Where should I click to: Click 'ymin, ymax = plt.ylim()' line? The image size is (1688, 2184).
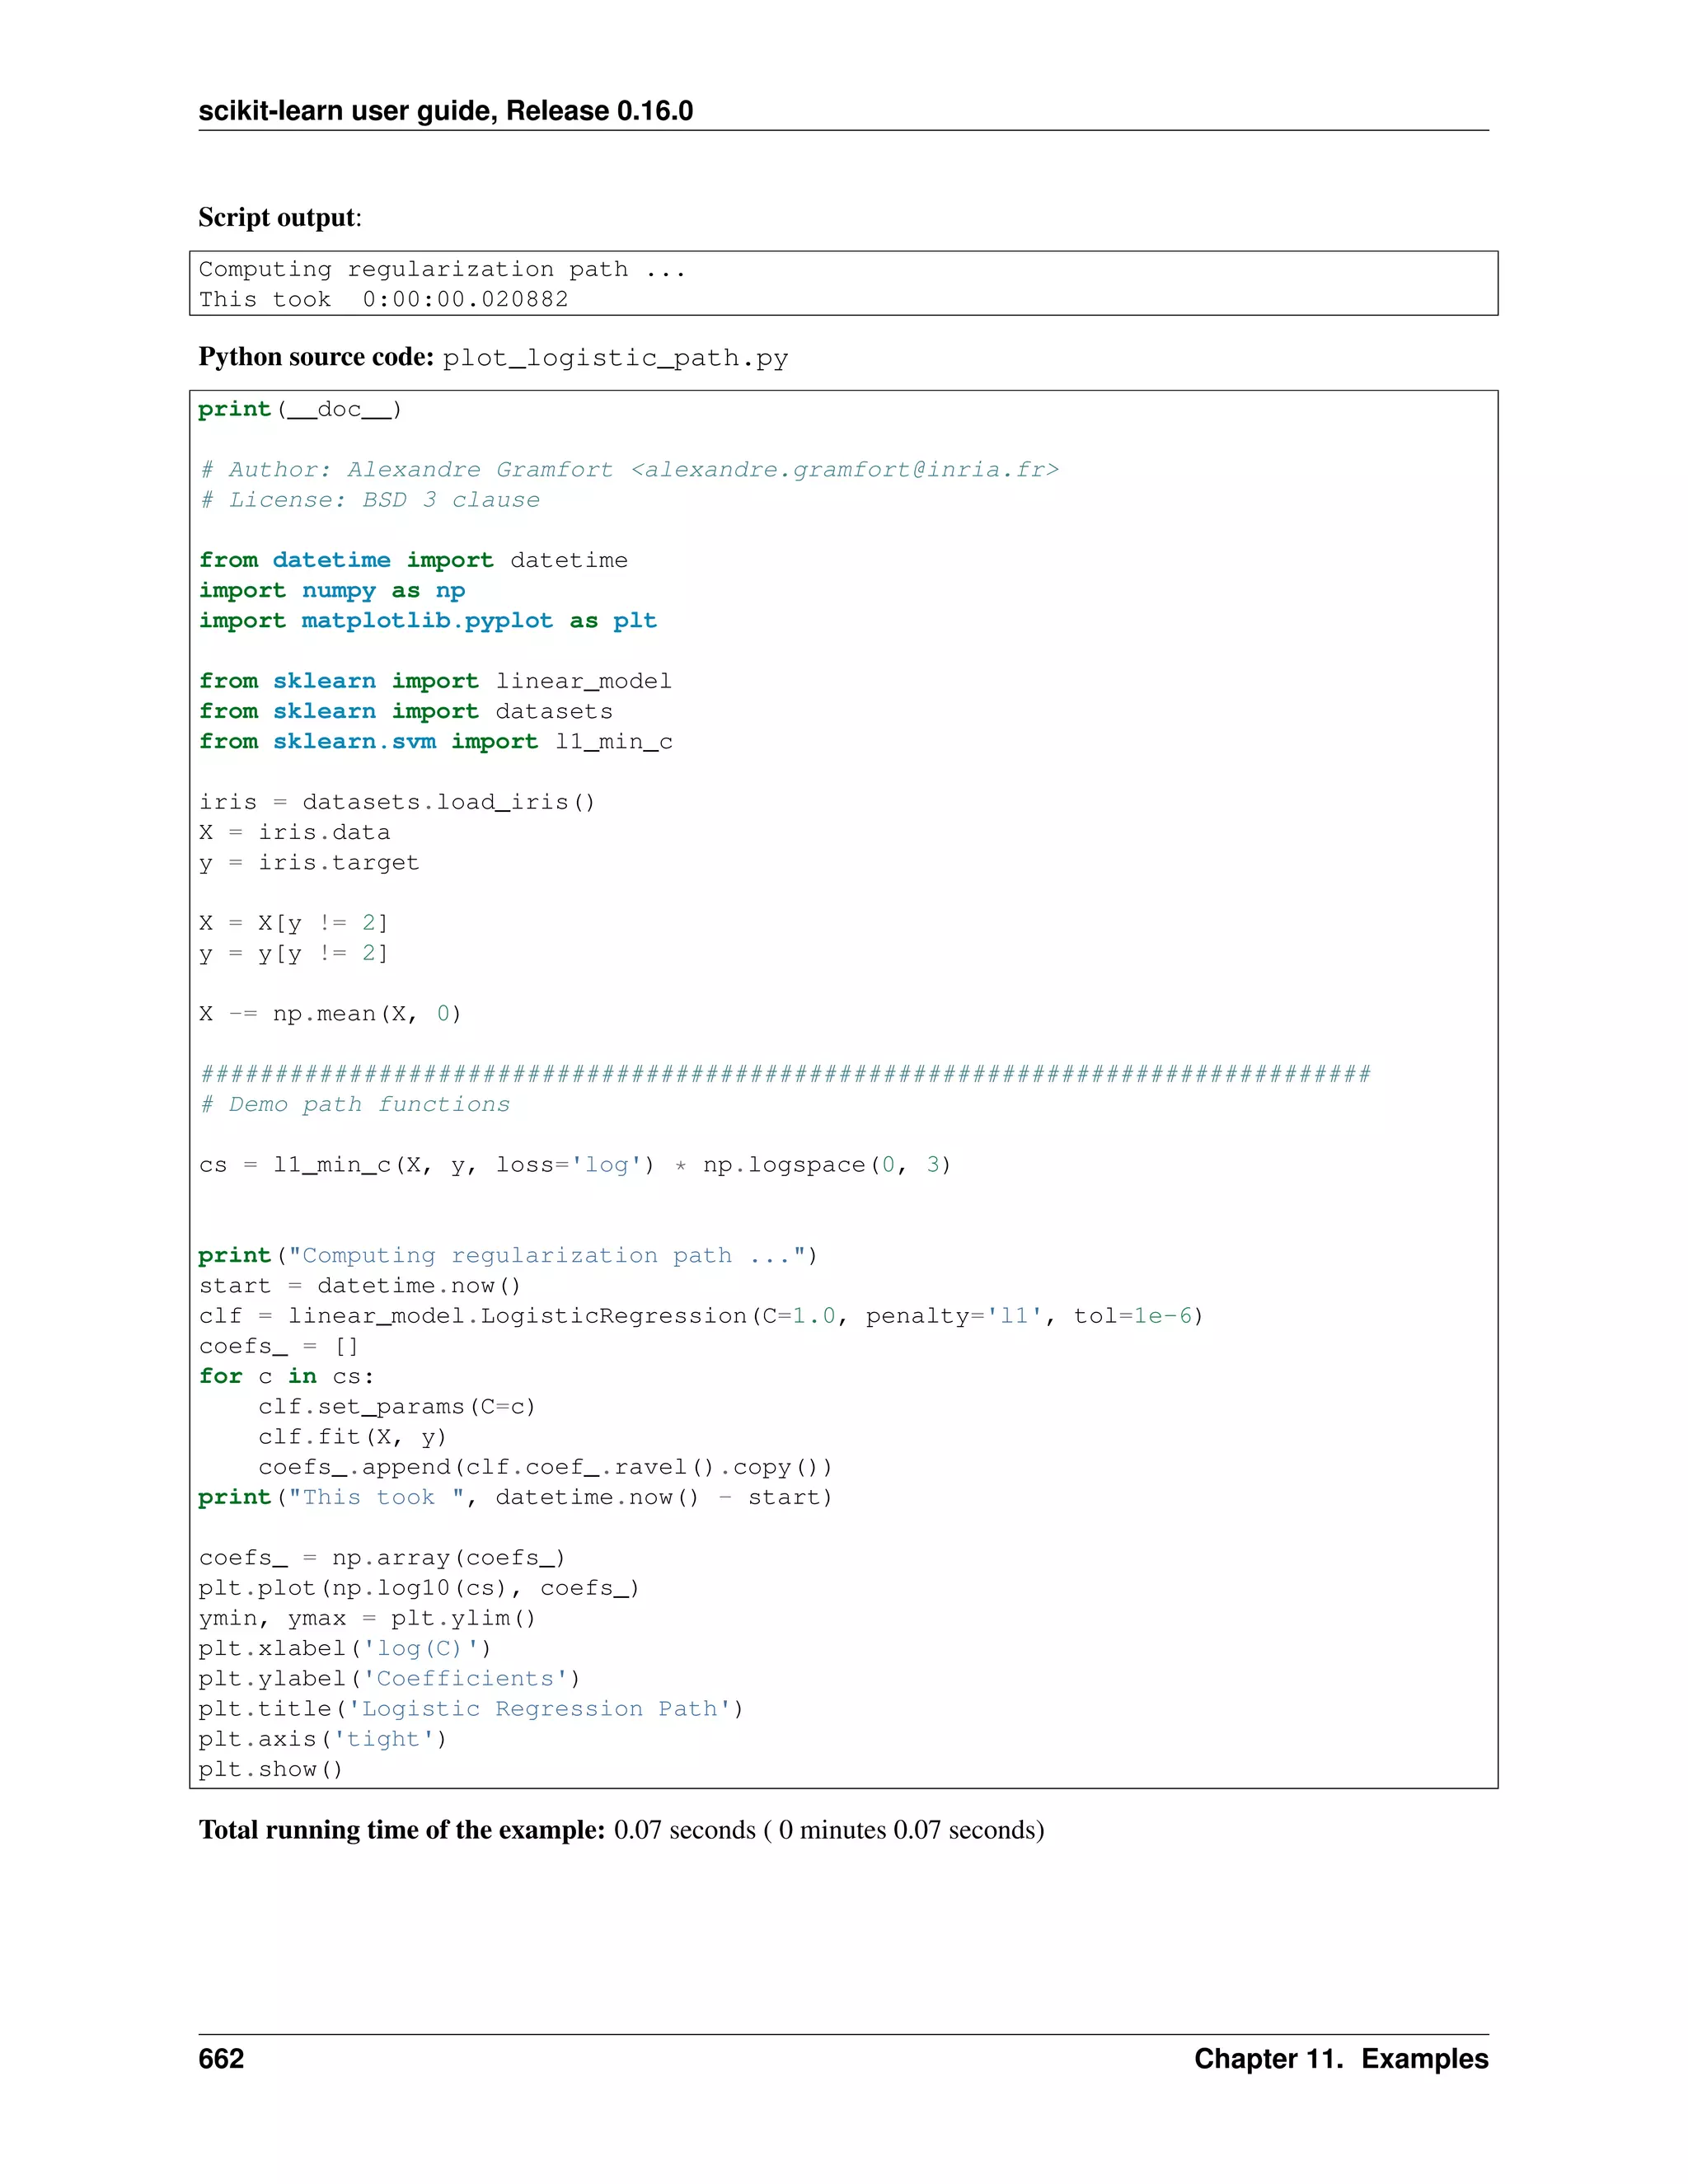(x=367, y=1618)
